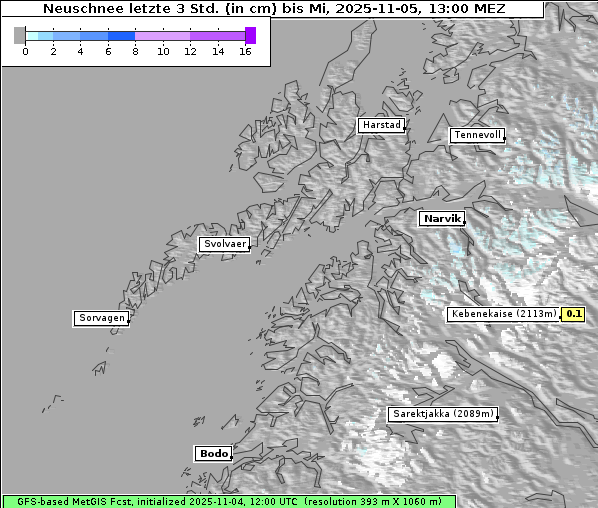Screen dimensions: 598x508
Task: Click the Harstad city label
Action: [381, 125]
